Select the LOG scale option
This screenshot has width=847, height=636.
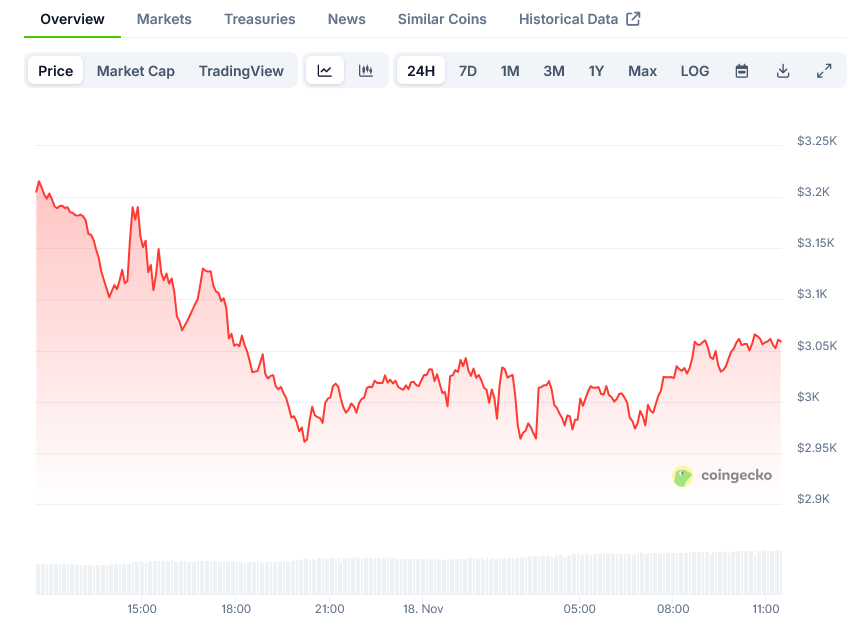(694, 70)
